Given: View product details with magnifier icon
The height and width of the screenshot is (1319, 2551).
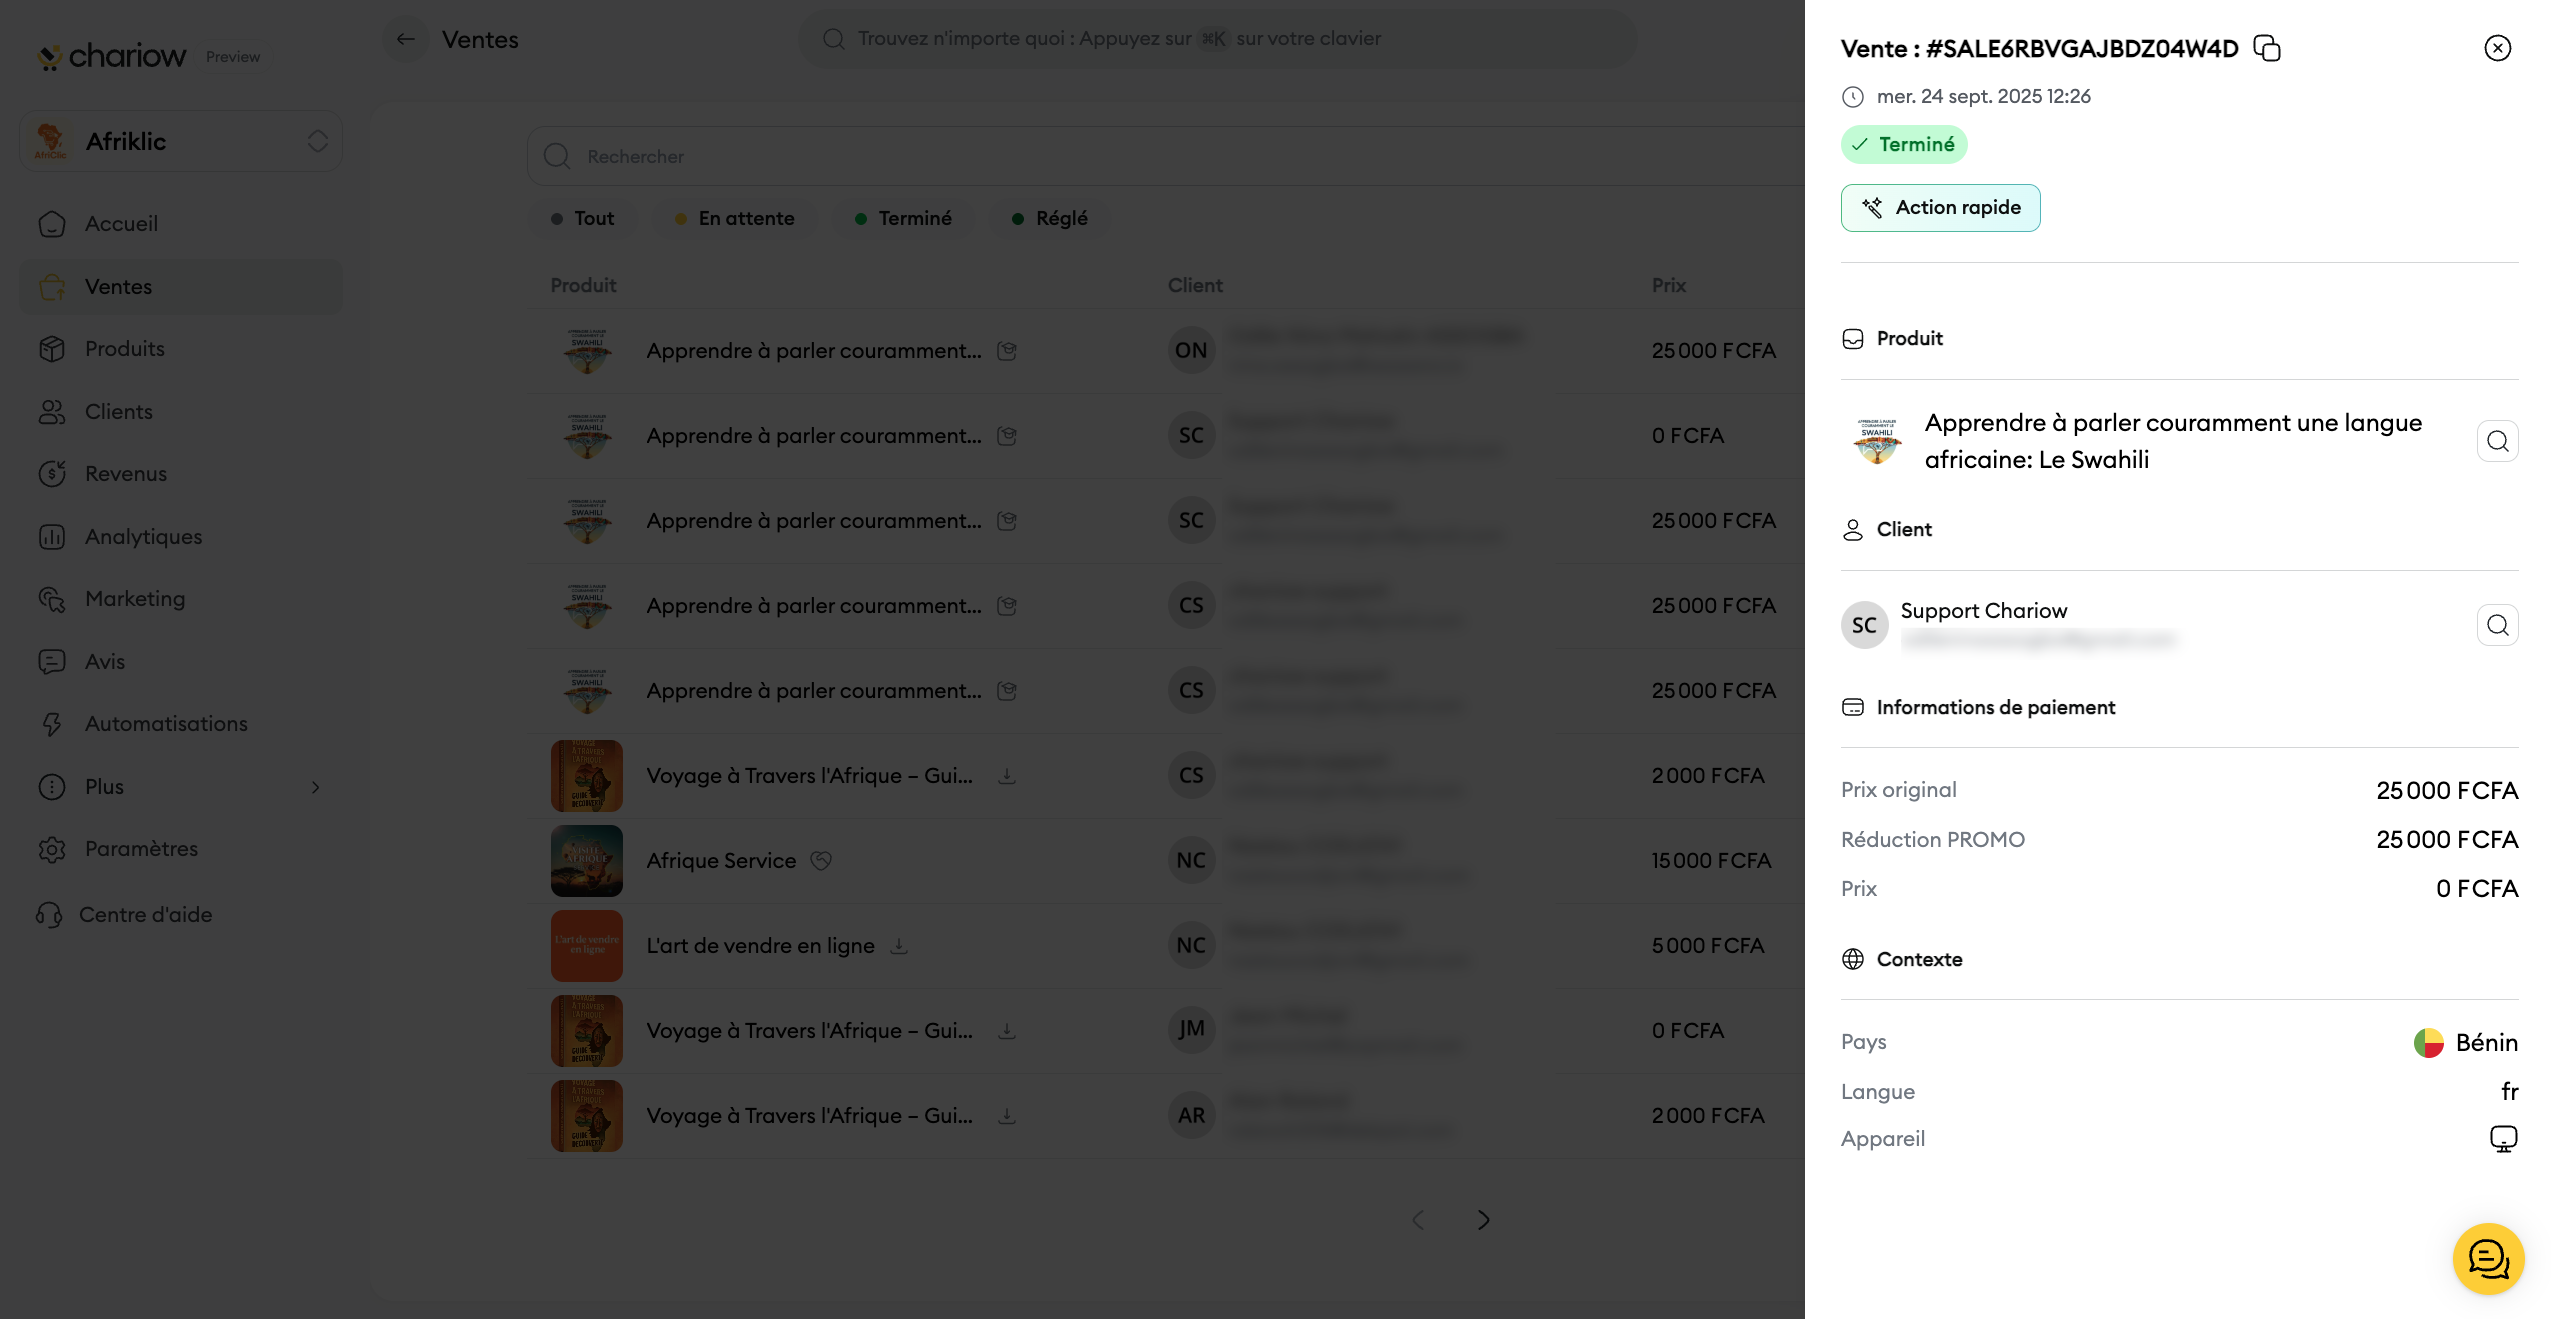Looking at the screenshot, I should point(2497,441).
